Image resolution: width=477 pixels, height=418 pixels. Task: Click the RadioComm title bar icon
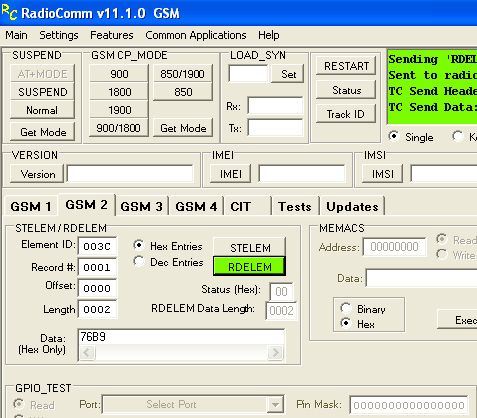coord(9,12)
